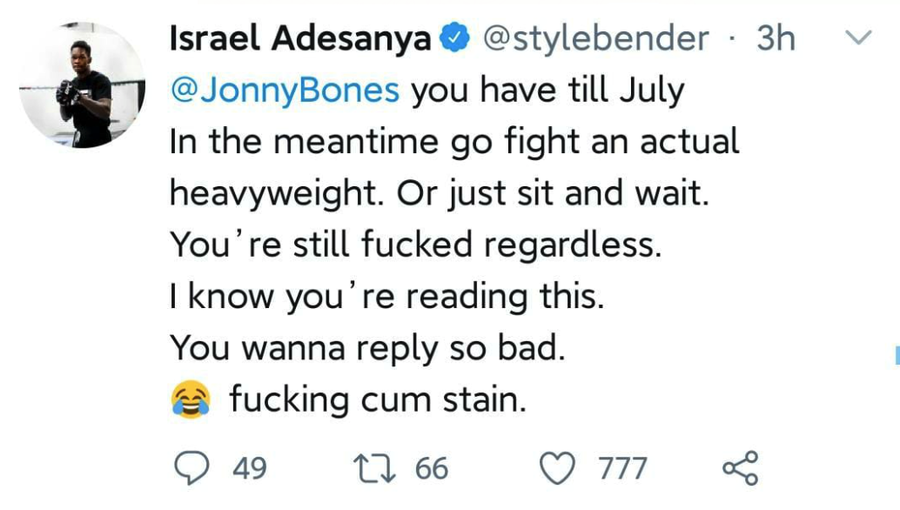Screen dimensions: 900x510
Task: Click the line "heavyweight. Or just sit and wait."
Action: coord(440,193)
